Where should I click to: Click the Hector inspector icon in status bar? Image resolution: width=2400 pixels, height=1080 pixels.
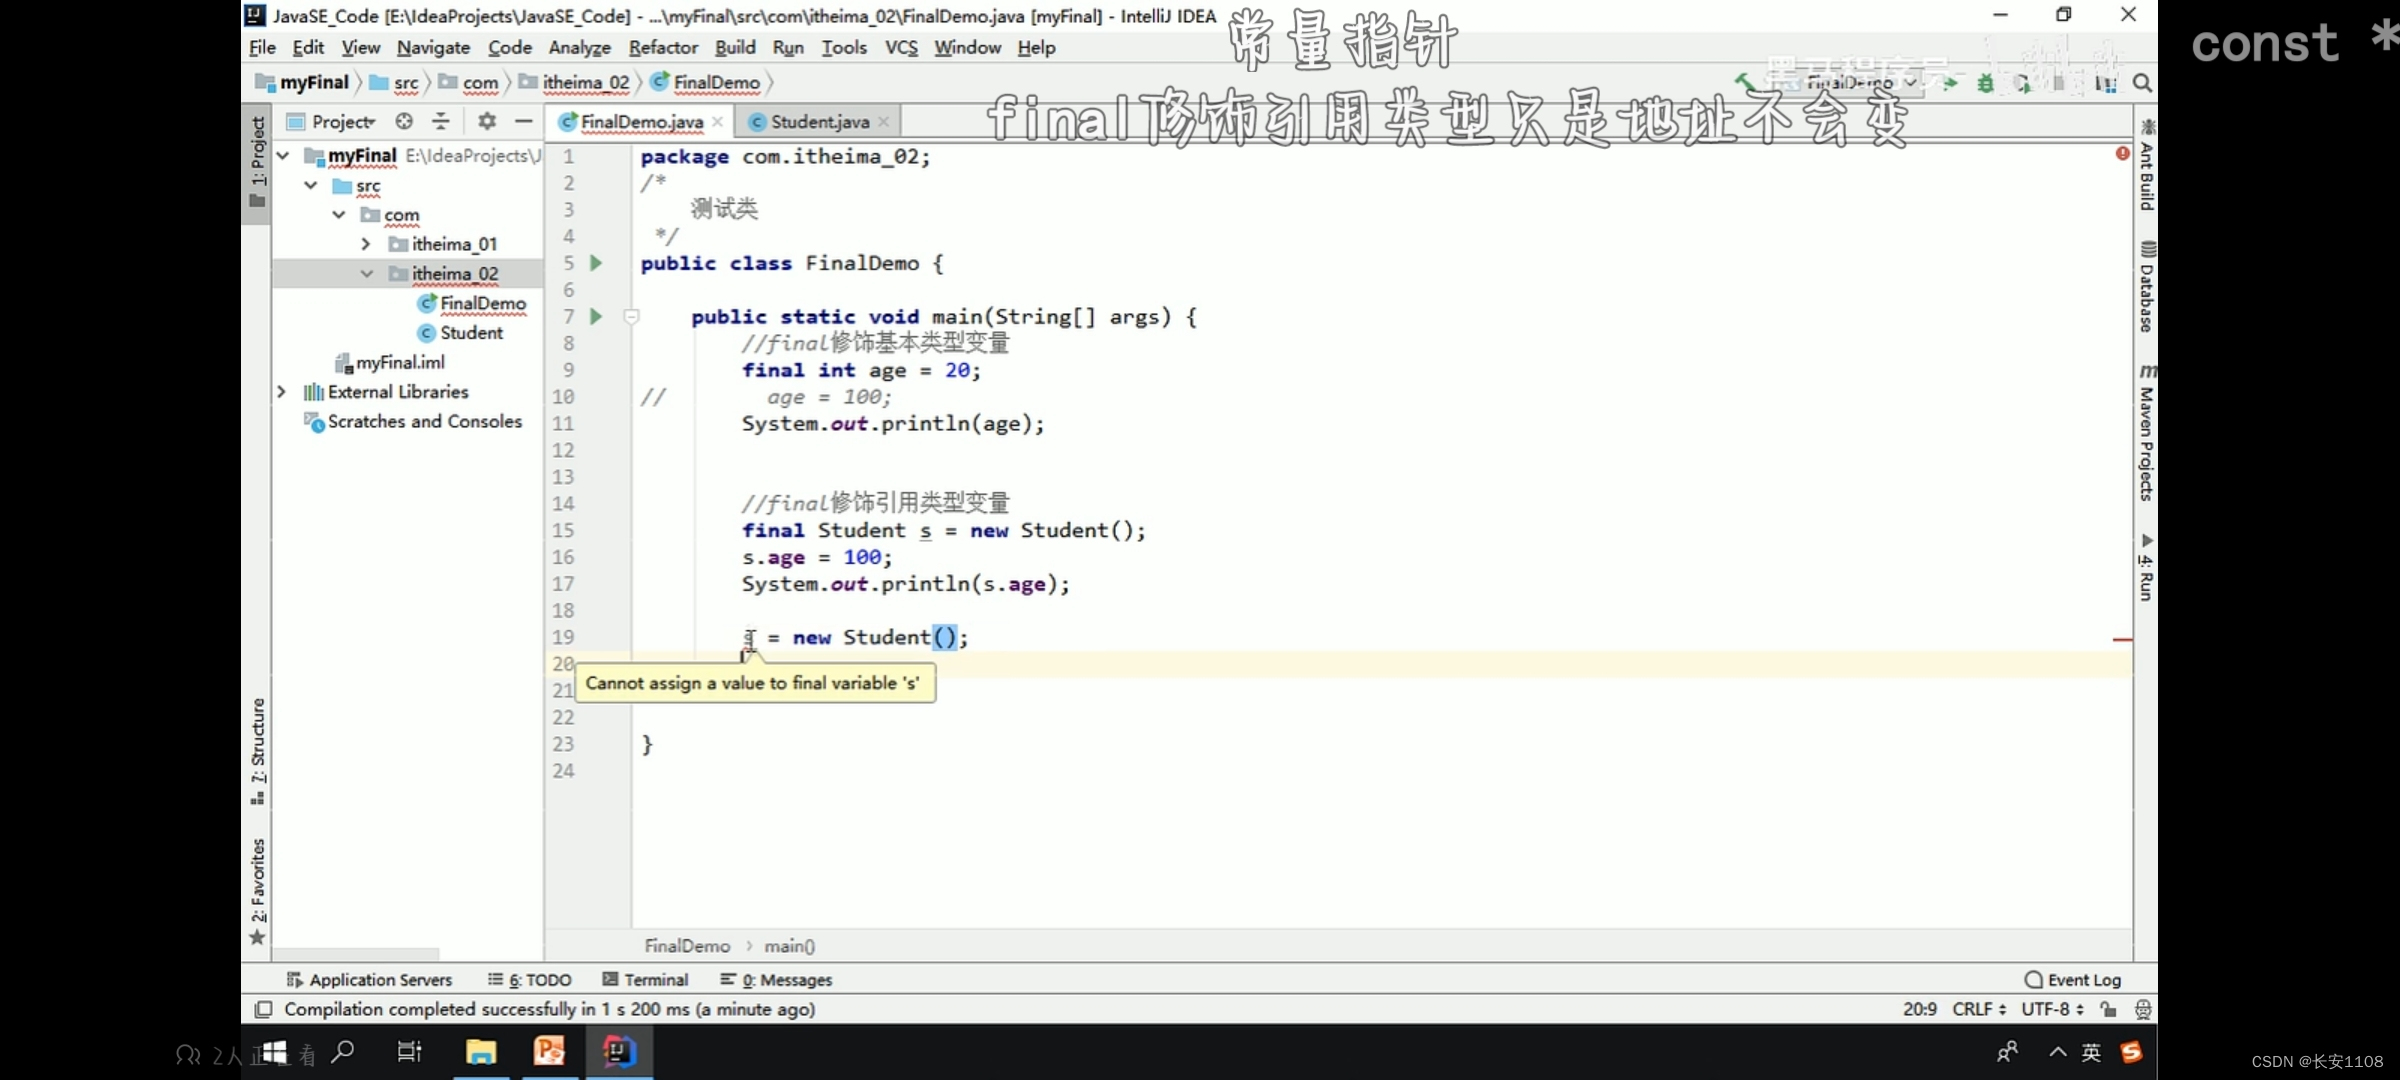pyautogui.click(x=2142, y=1009)
